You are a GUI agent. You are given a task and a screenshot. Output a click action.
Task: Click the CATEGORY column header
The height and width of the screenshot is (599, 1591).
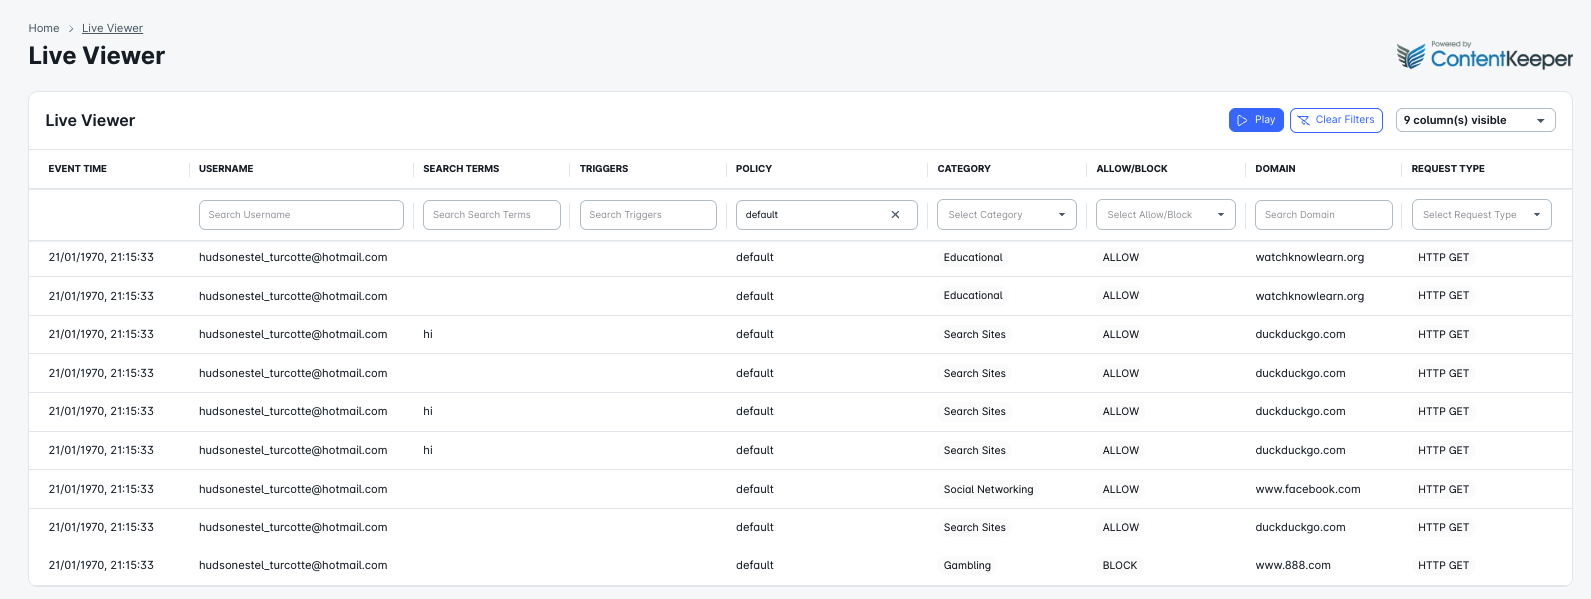click(x=964, y=169)
